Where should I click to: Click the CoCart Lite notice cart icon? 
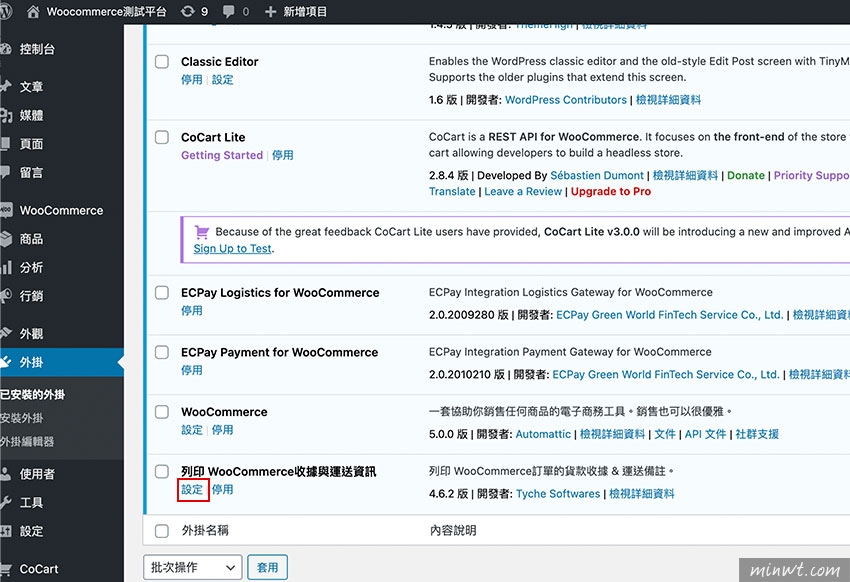[x=202, y=232]
